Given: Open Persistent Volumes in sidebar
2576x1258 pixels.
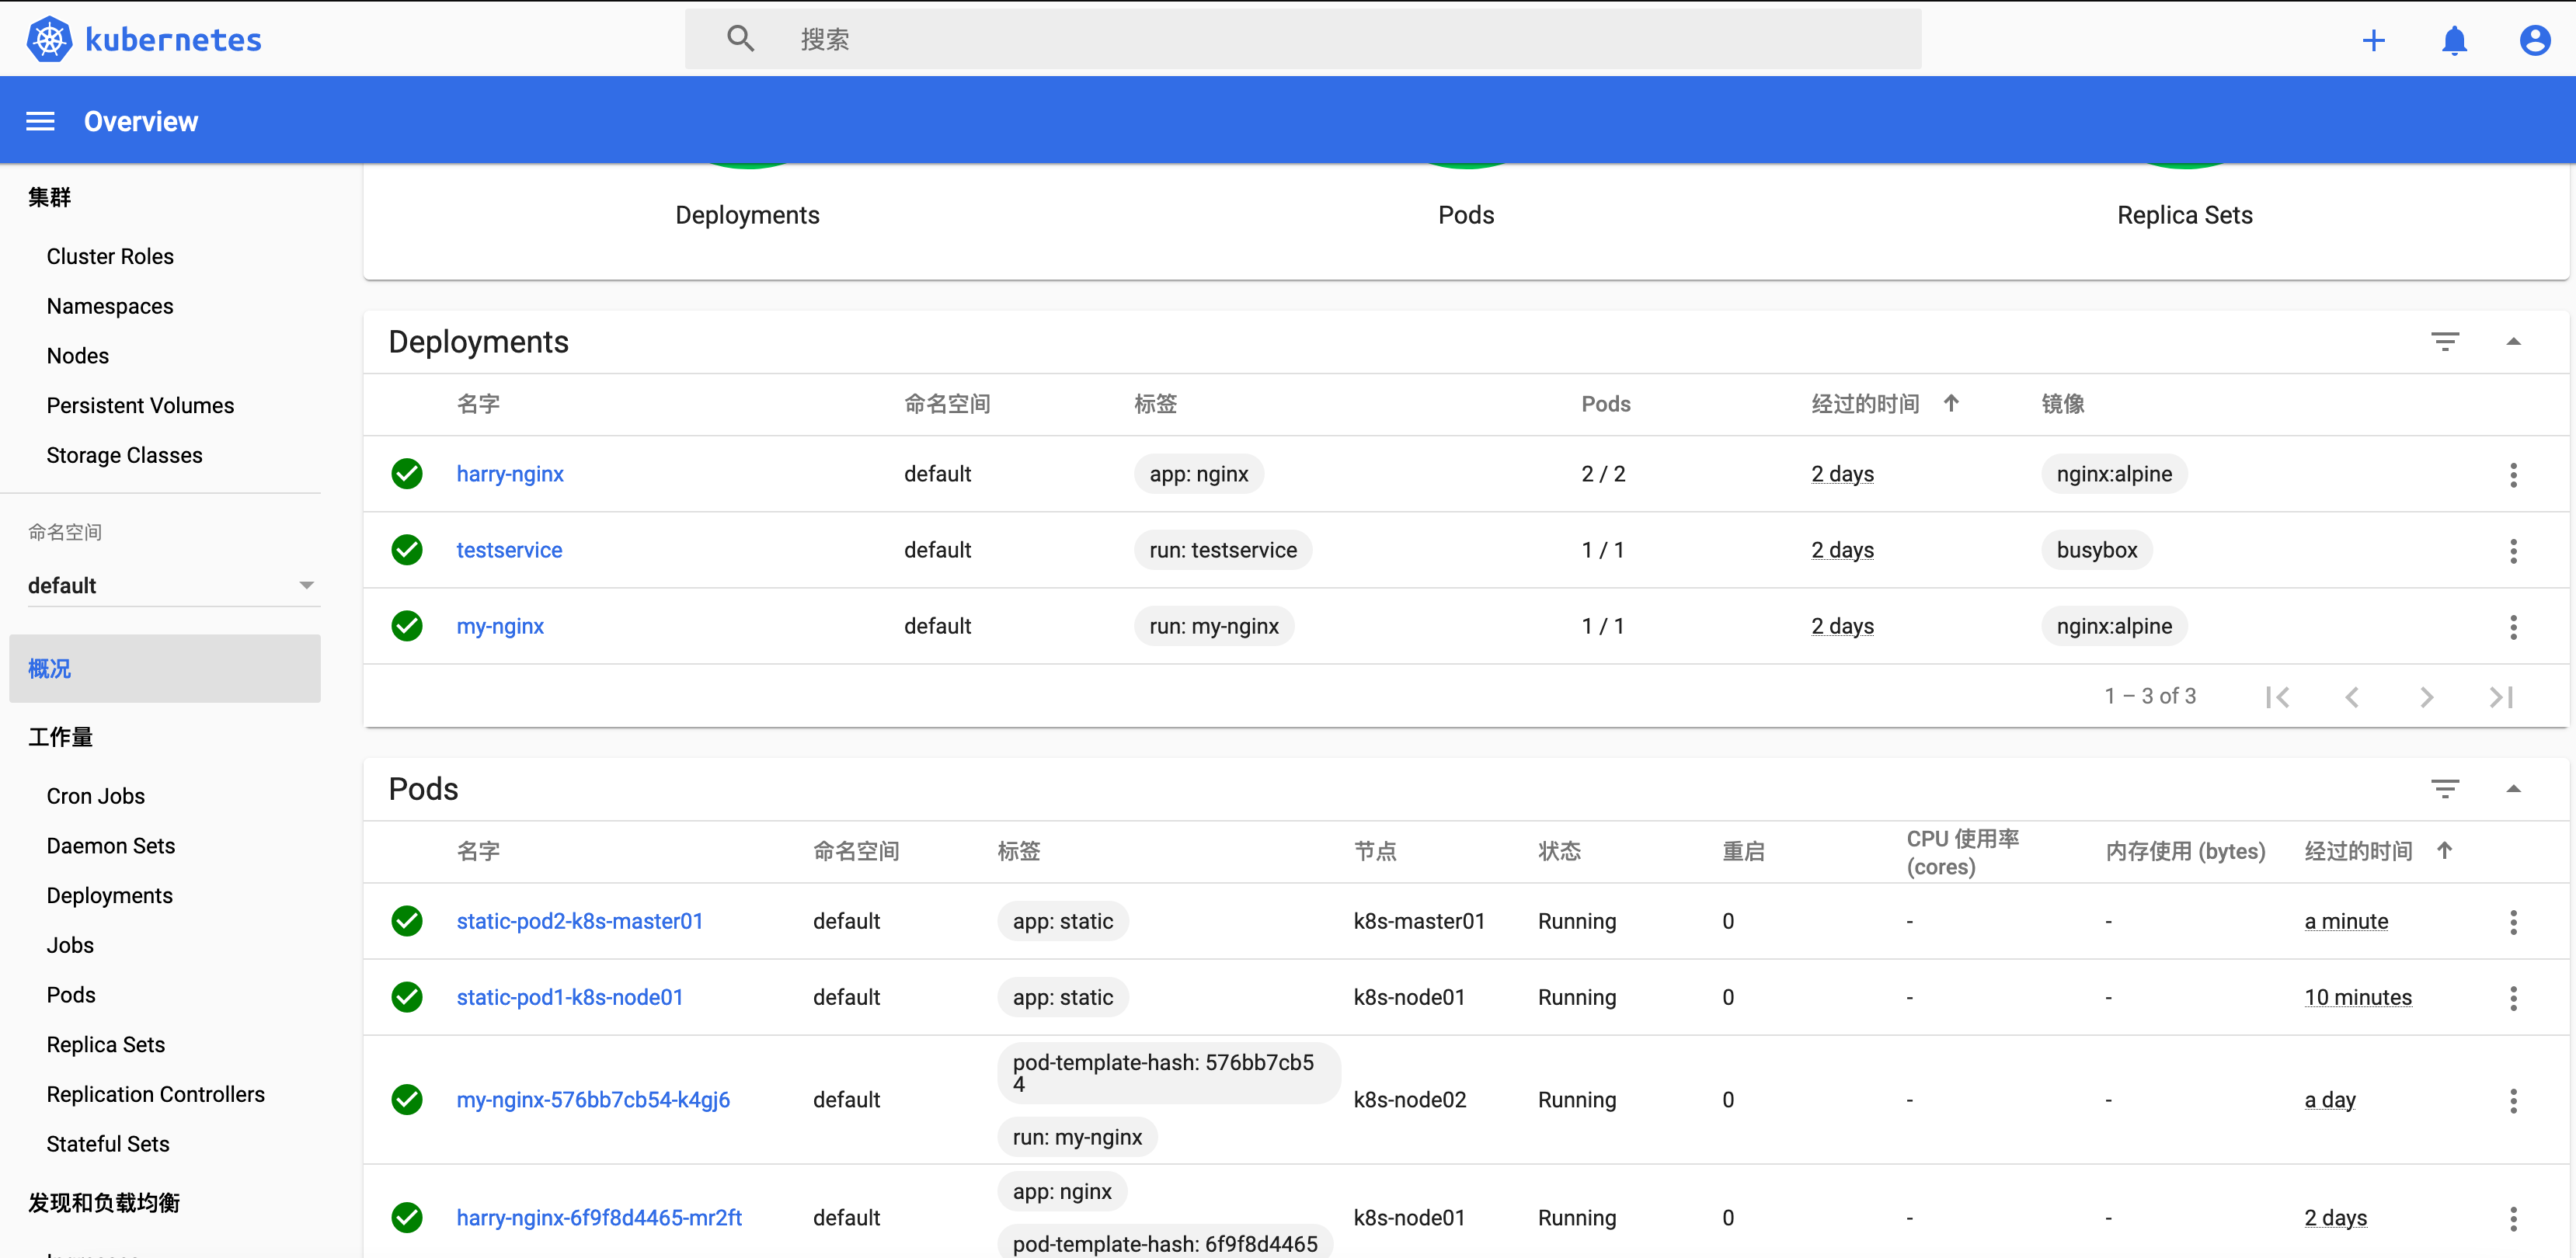Looking at the screenshot, I should (140, 405).
